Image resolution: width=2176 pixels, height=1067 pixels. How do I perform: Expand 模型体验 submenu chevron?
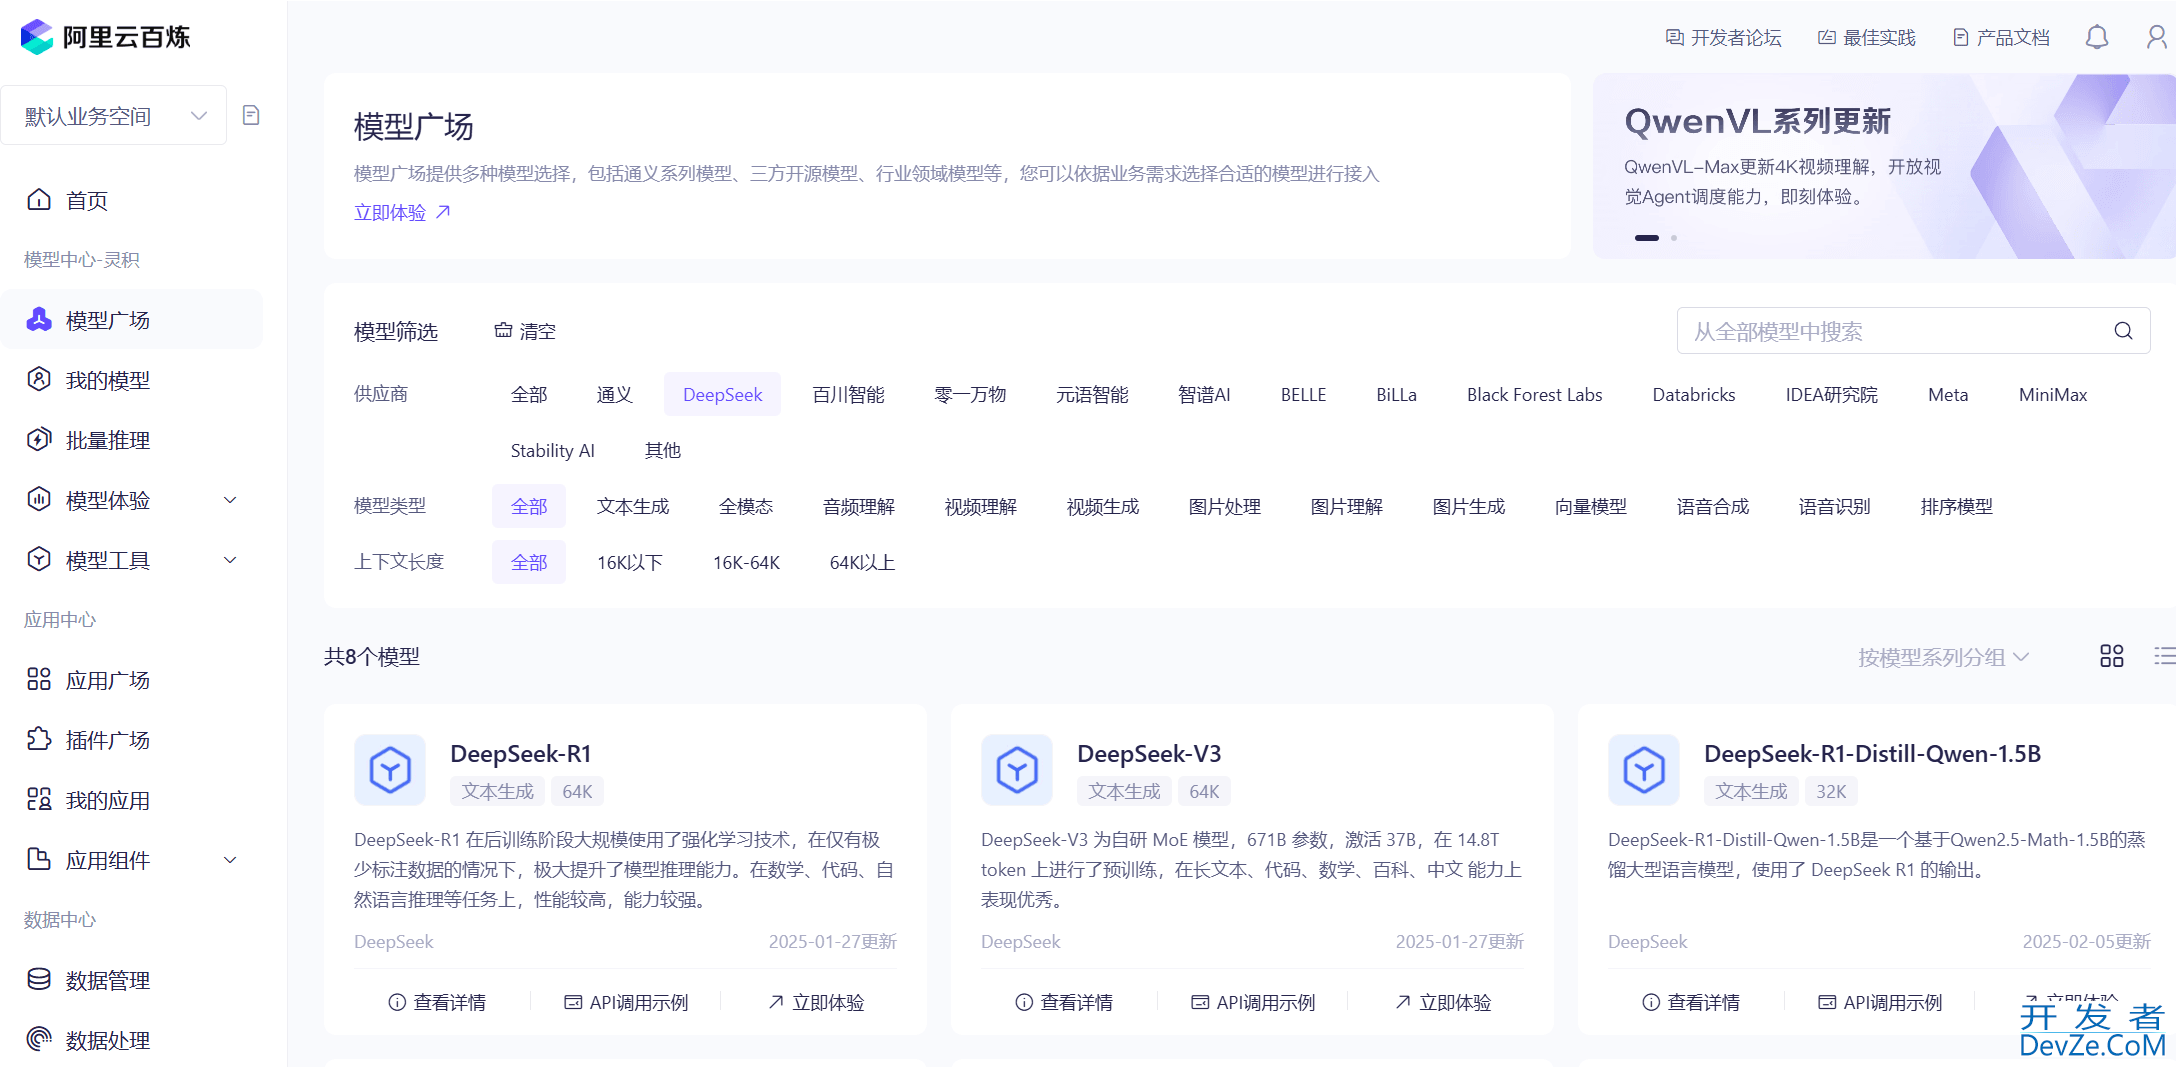coord(230,500)
